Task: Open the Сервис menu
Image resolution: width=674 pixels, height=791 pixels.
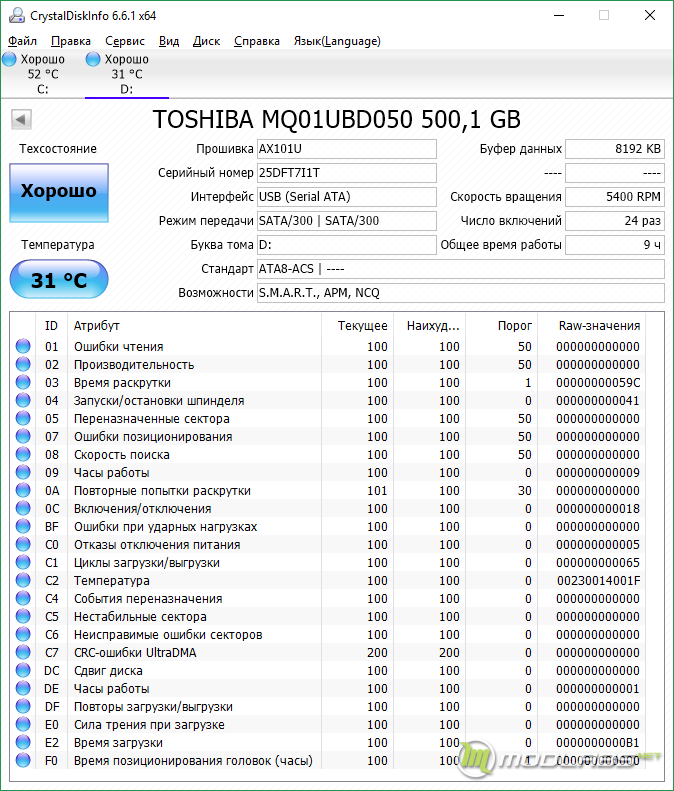Action: [124, 41]
